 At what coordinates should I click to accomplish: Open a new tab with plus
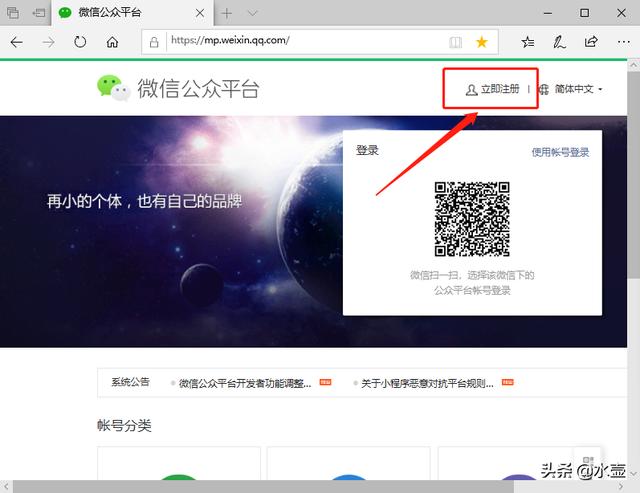point(227,13)
